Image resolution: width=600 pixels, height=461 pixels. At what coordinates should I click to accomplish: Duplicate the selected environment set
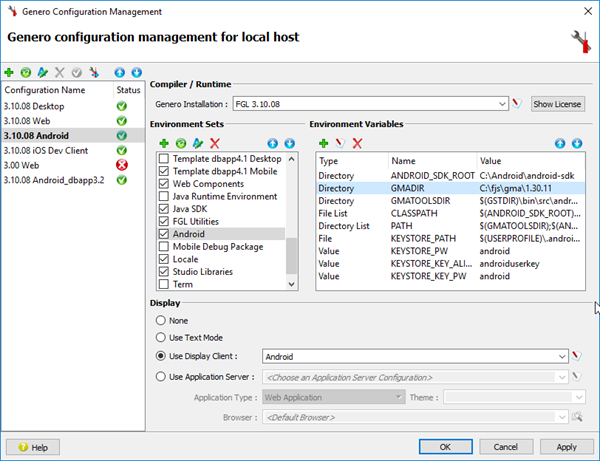[x=181, y=143]
